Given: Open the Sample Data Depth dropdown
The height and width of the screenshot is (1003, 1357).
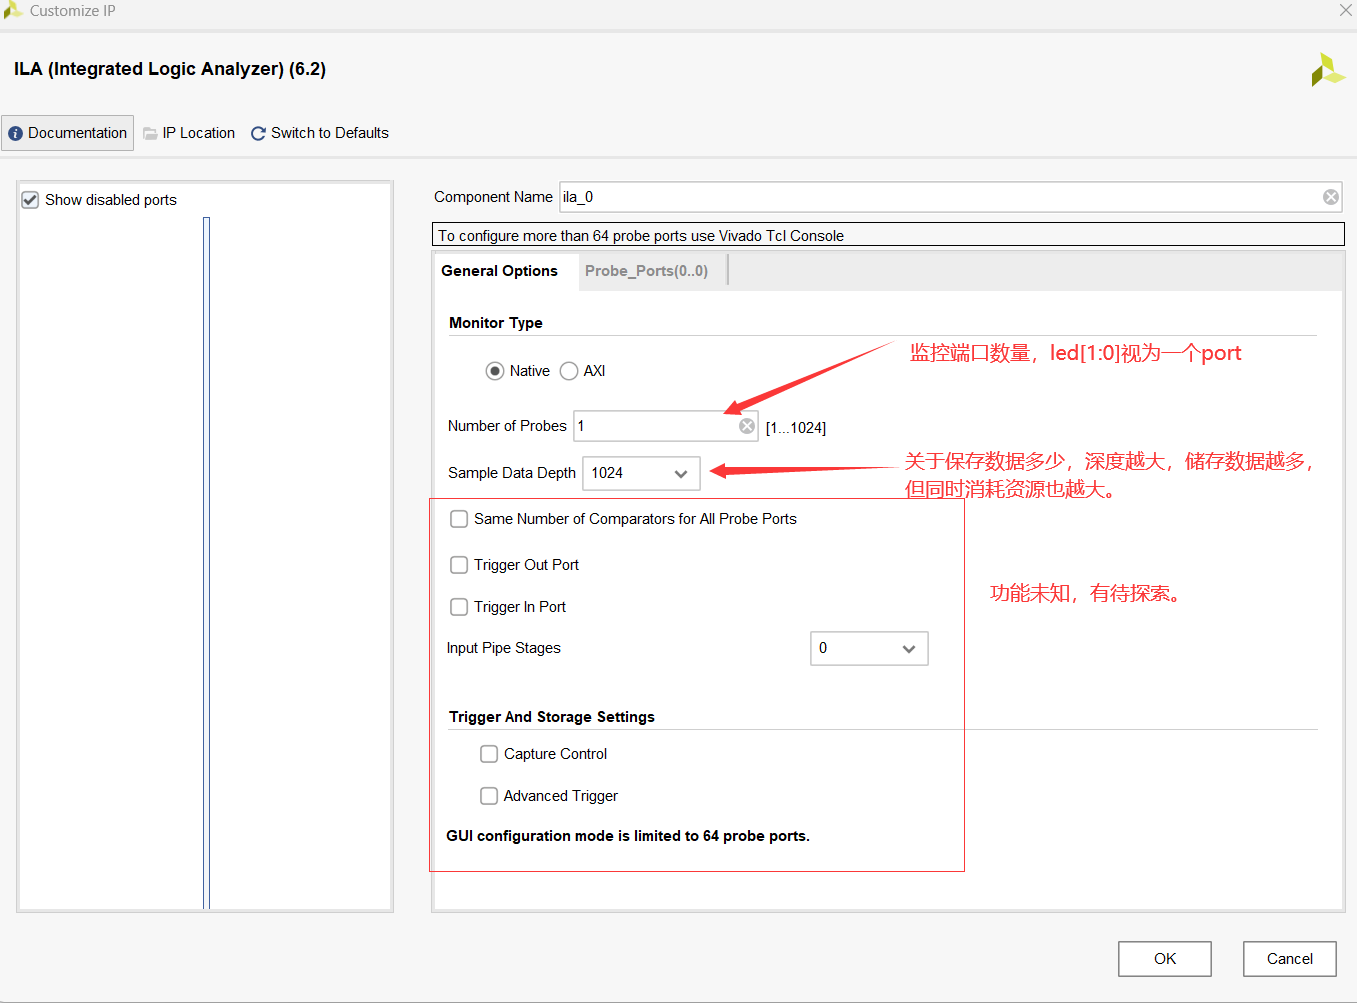Looking at the screenshot, I should click(641, 473).
